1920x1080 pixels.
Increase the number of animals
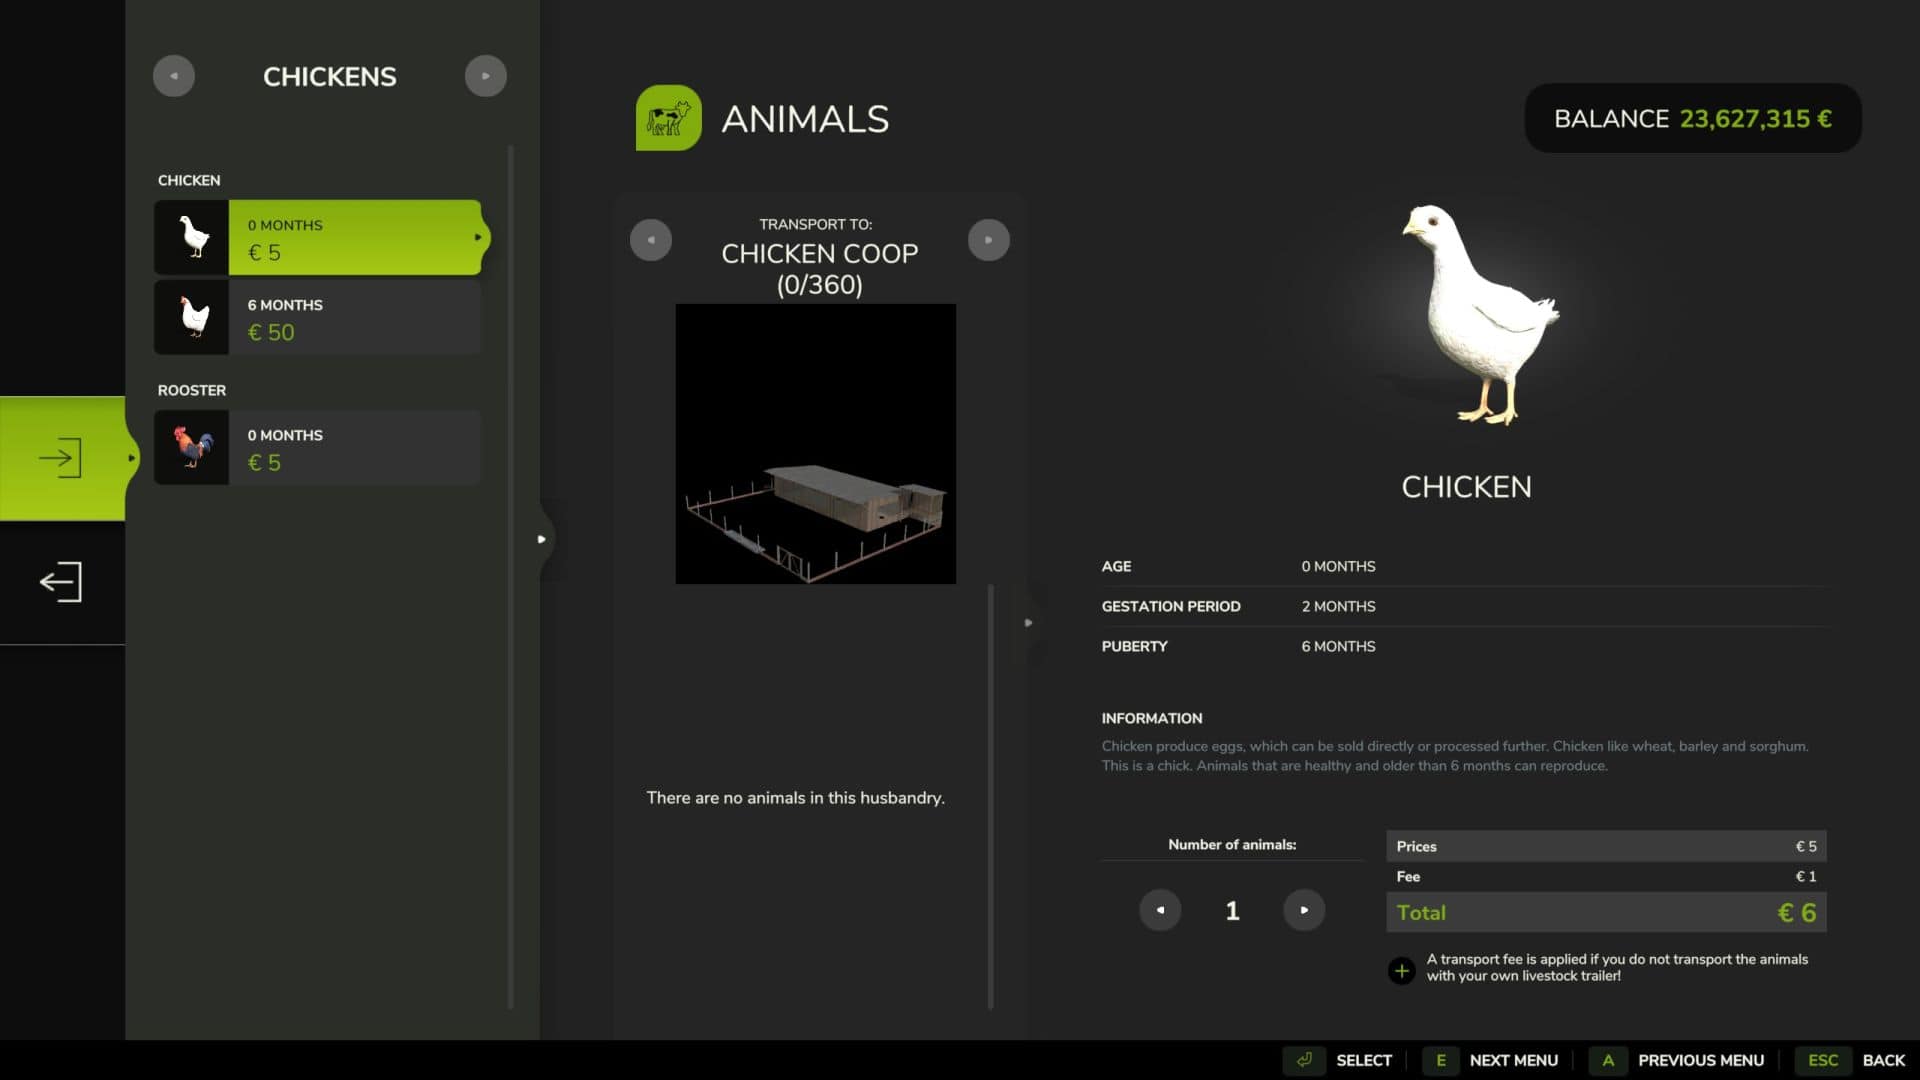[x=1304, y=910]
